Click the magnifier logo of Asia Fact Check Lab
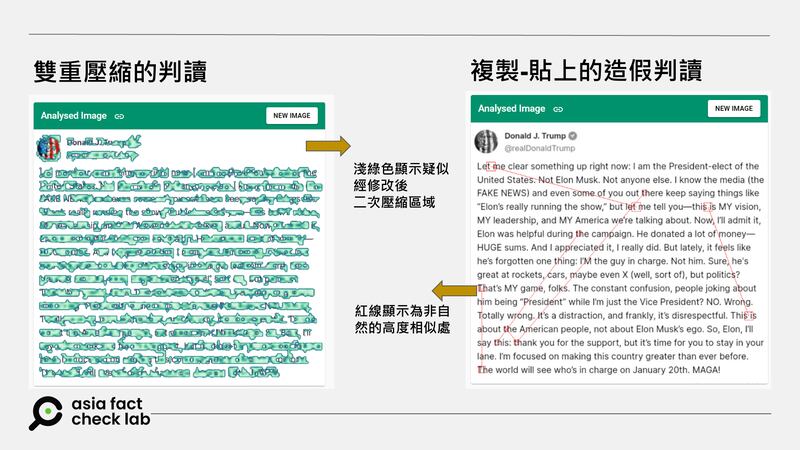 (x=44, y=412)
